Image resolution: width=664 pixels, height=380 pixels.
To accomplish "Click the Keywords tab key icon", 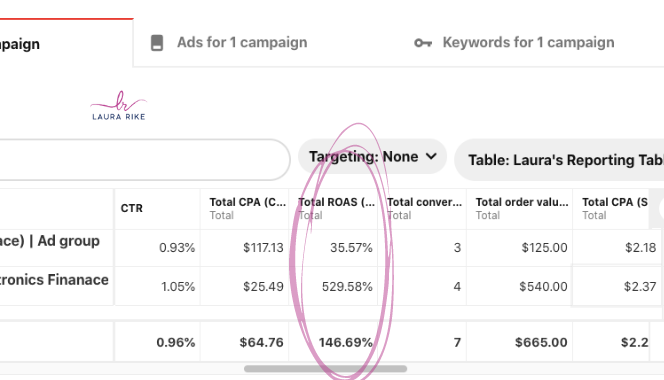I will click(x=423, y=43).
